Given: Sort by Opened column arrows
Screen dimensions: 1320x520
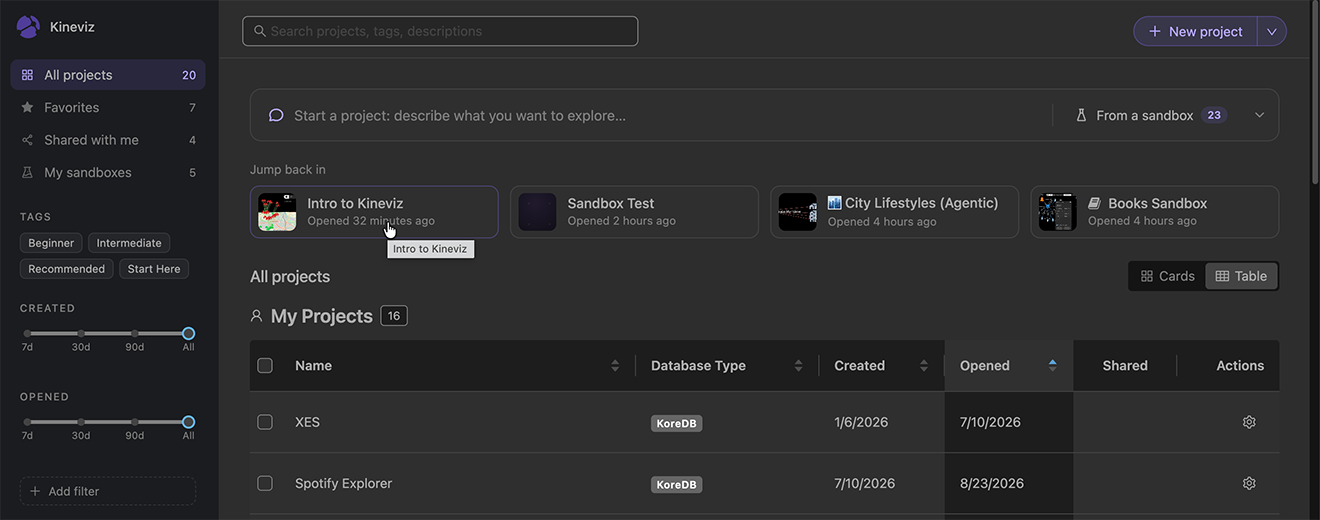Looking at the screenshot, I should pos(1052,366).
